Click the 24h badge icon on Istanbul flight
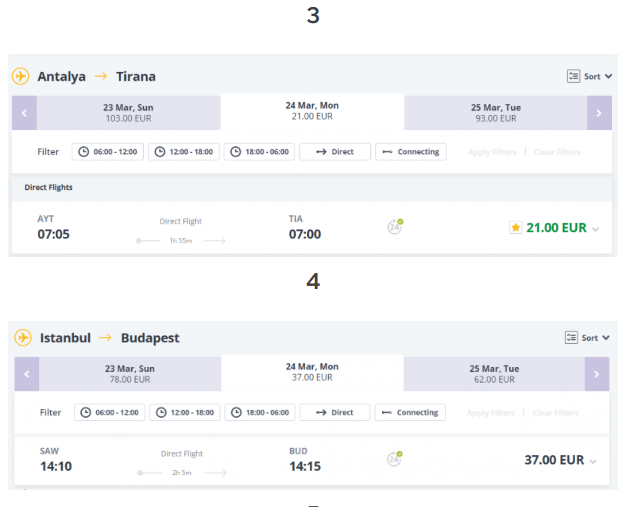Viewport: 629px width, 507px height. (395, 459)
